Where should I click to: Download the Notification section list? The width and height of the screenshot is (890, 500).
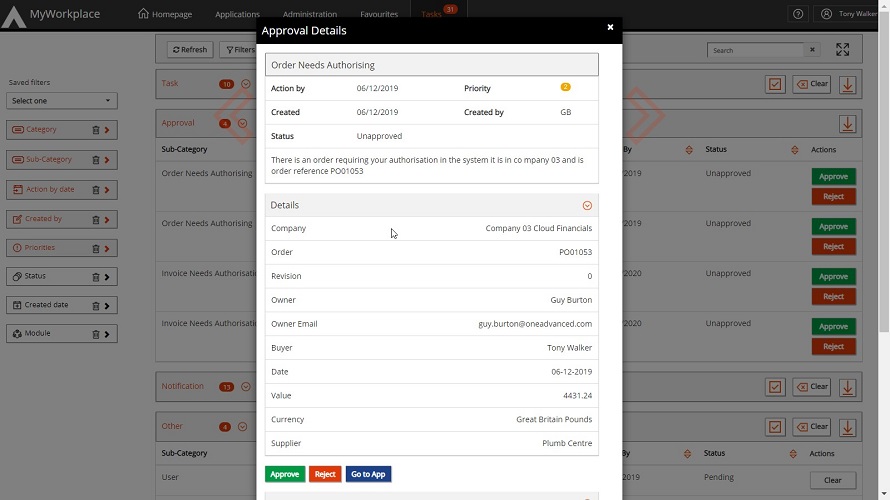click(x=847, y=387)
